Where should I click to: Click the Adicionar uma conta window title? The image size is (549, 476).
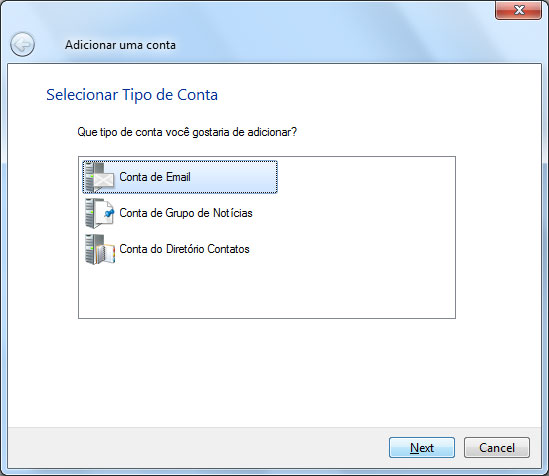pos(120,45)
